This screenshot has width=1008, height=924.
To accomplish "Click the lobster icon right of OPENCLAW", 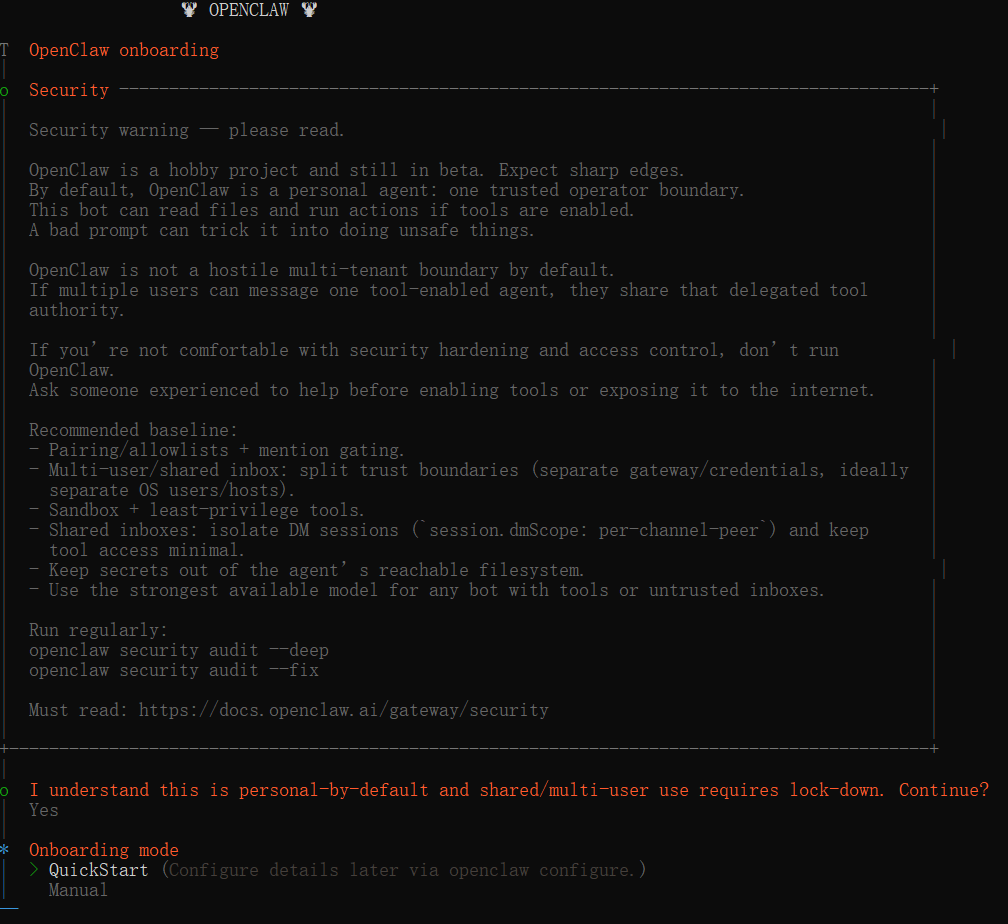I will pos(309,10).
